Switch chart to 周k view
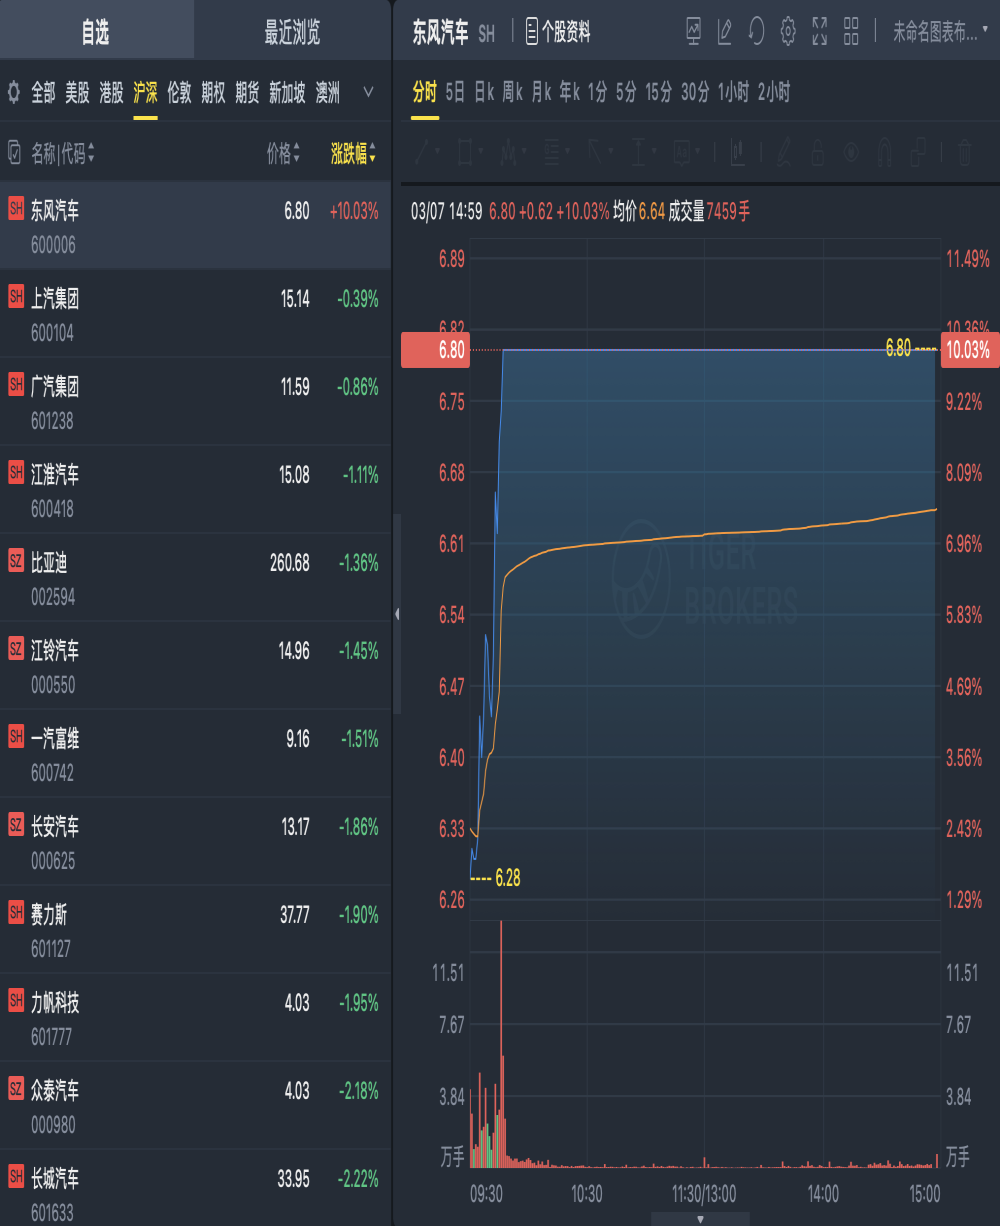 click(513, 92)
